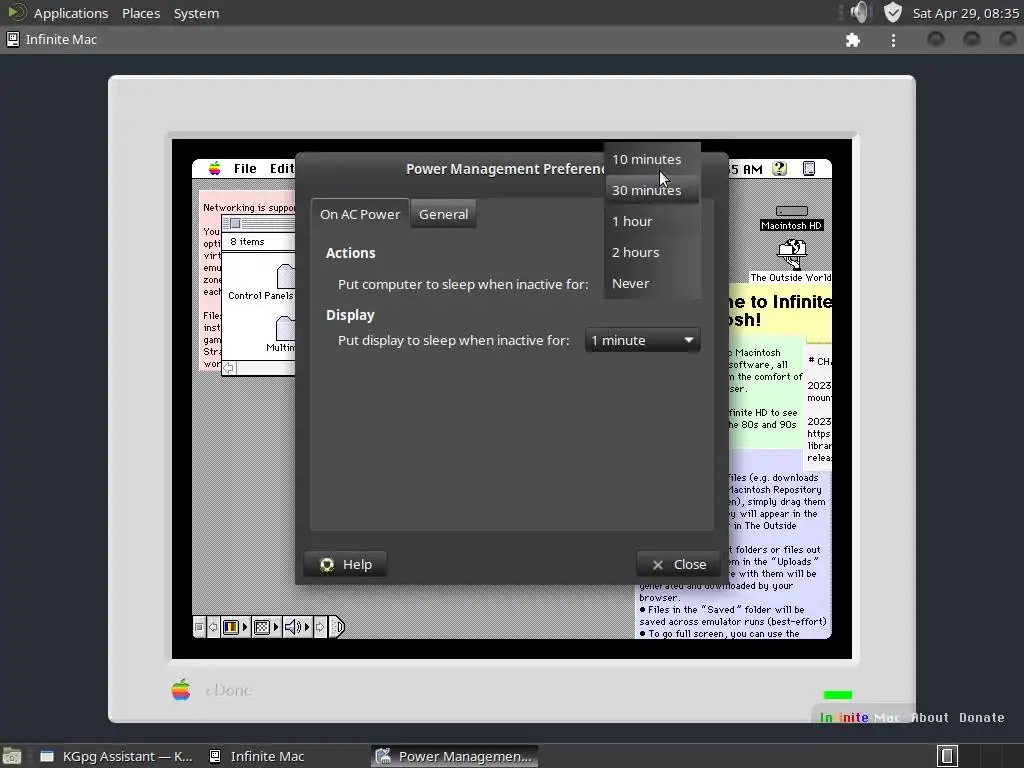Choose Never for computer sleep
The image size is (1024, 768).
click(652, 283)
